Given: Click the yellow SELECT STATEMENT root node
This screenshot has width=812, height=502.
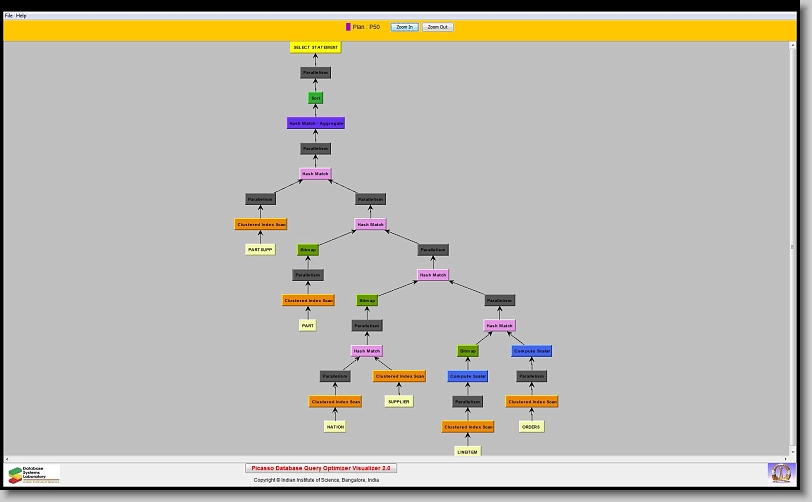Looking at the screenshot, I should point(315,47).
